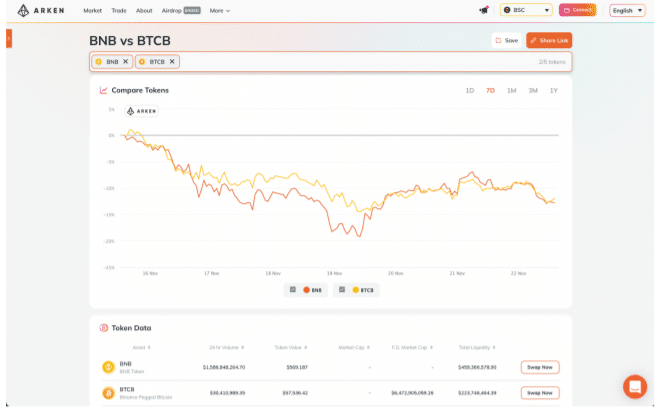Image resolution: width=658 pixels, height=412 pixels.
Task: Sort table by F.D. Market Cap
Action: (x=412, y=347)
